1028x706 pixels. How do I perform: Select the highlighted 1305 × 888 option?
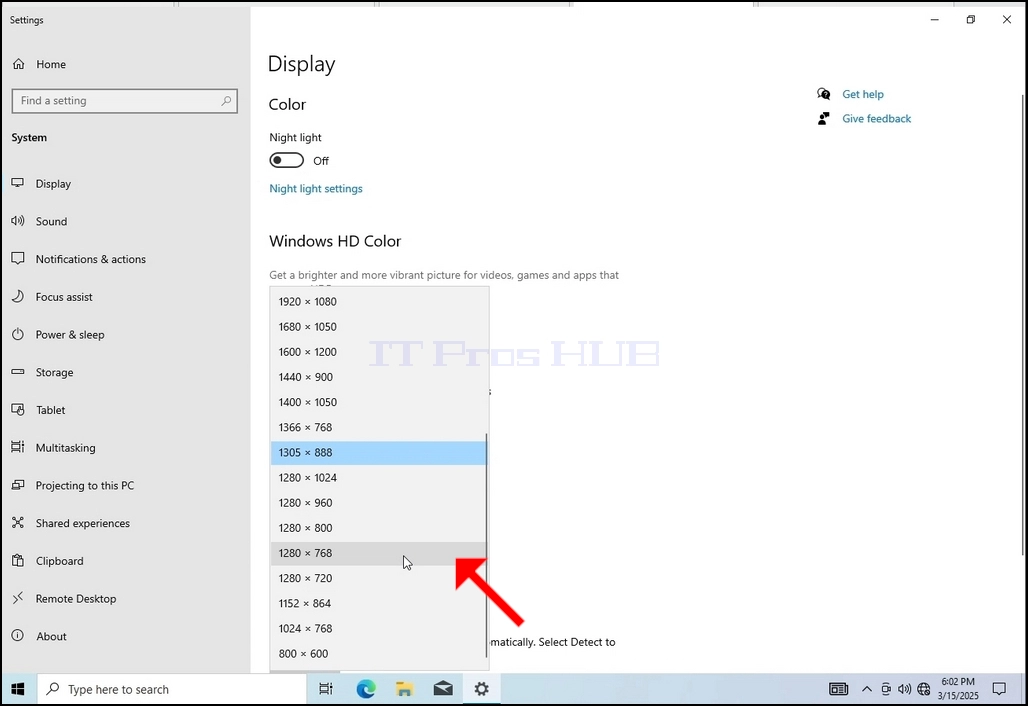click(x=379, y=452)
